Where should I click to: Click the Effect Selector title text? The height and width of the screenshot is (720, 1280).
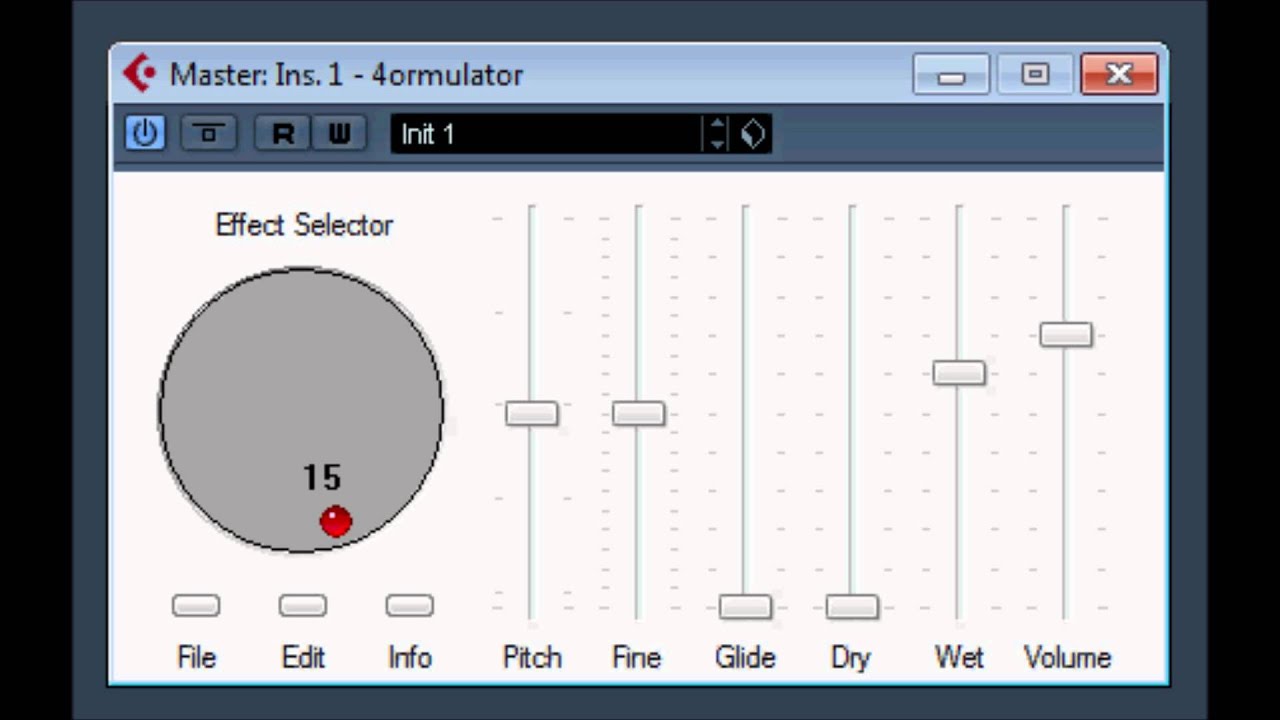[x=304, y=225]
